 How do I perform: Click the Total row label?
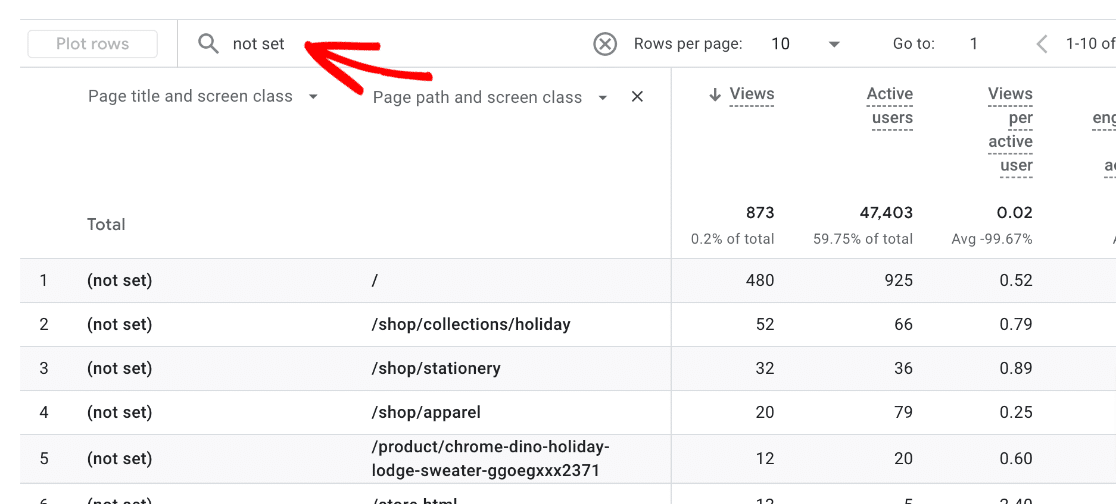tap(106, 224)
